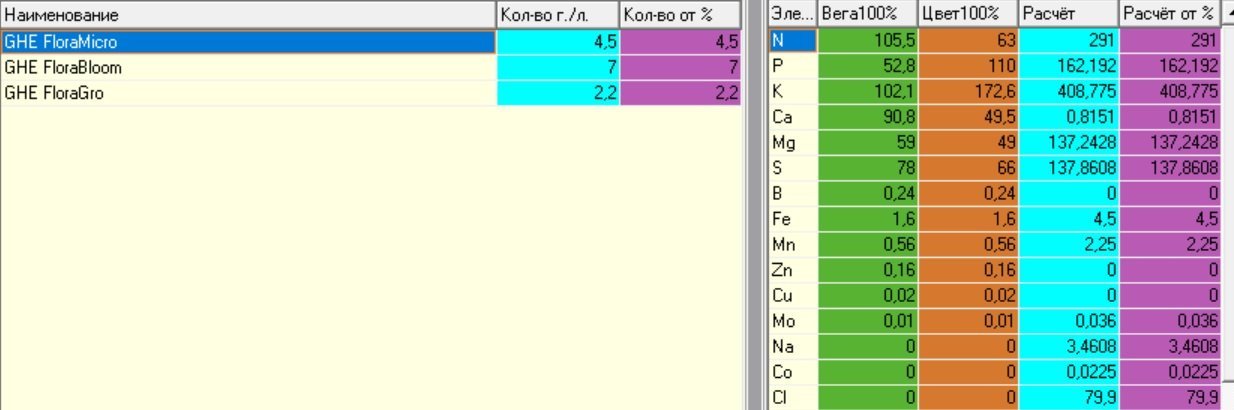Select the Fe element cell
Viewport: 1234px width, 410px height.
click(792, 219)
